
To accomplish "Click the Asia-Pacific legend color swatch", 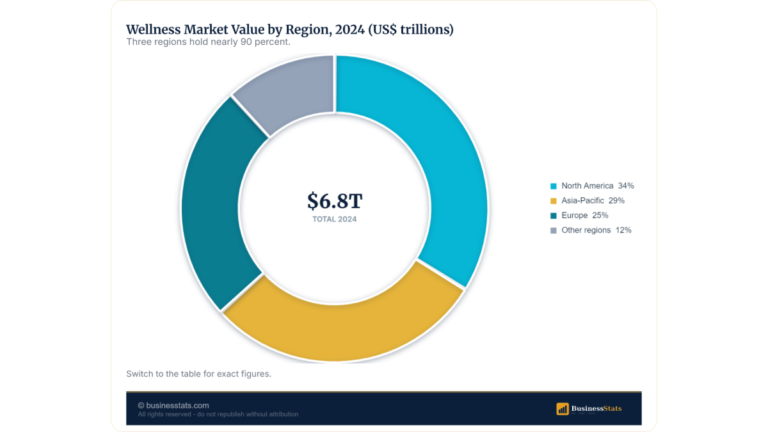I will pyautogui.click(x=553, y=201).
